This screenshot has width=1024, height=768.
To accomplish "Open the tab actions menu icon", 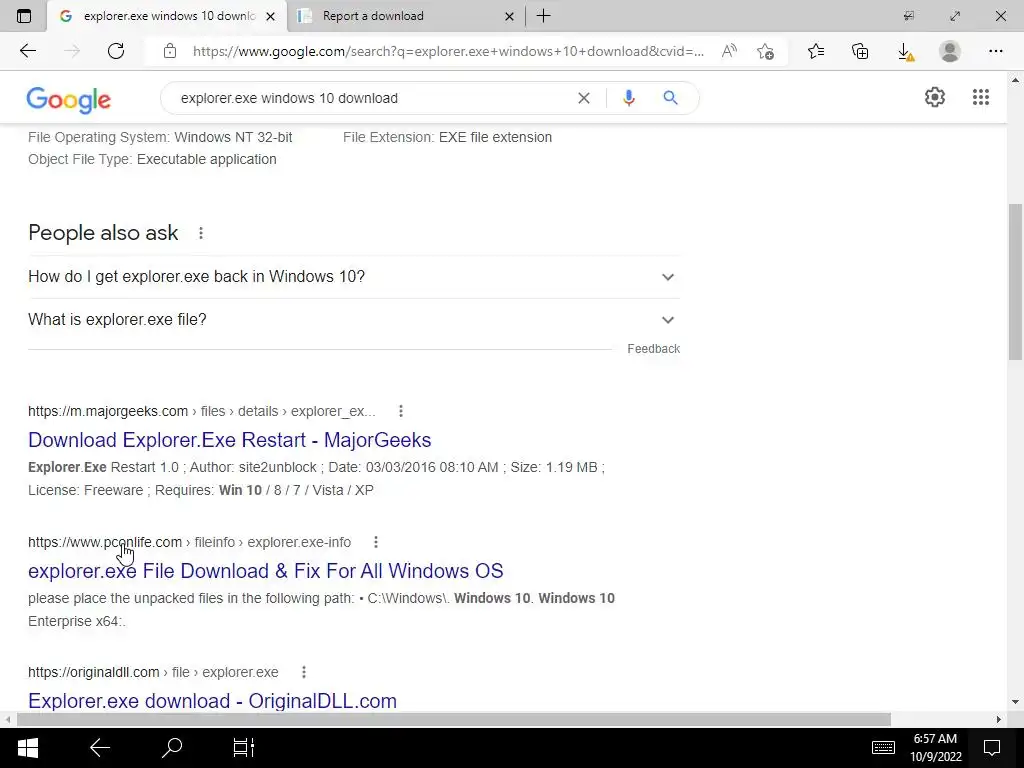I will point(24,16).
